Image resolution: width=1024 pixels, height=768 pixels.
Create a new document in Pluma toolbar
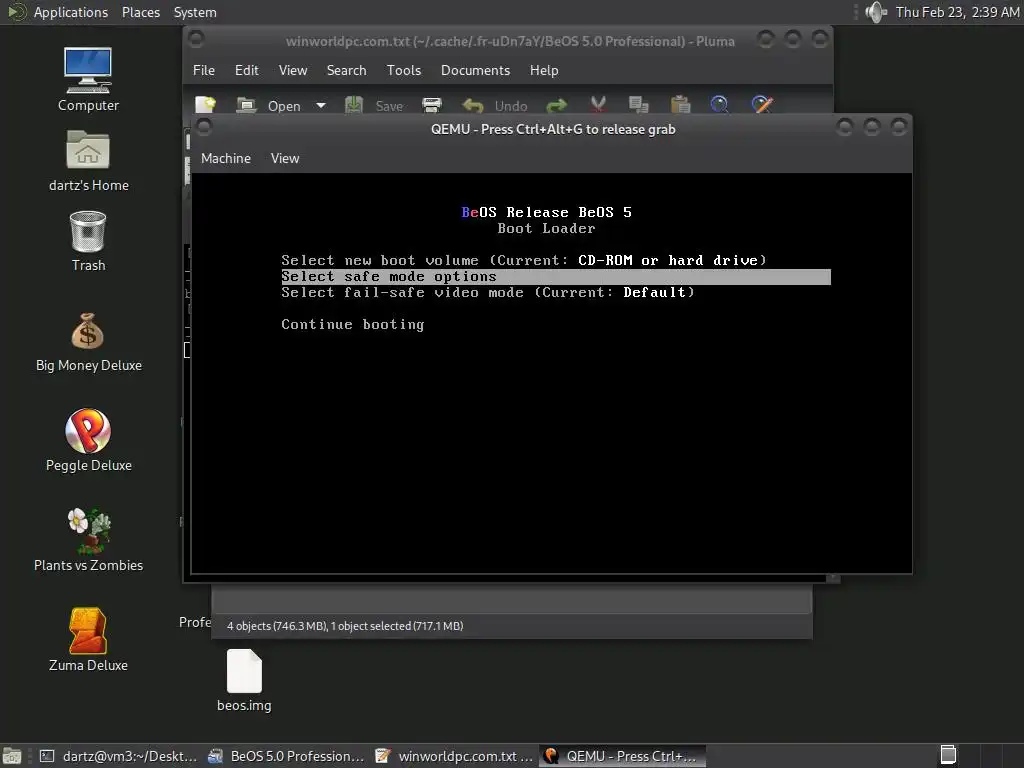point(205,105)
